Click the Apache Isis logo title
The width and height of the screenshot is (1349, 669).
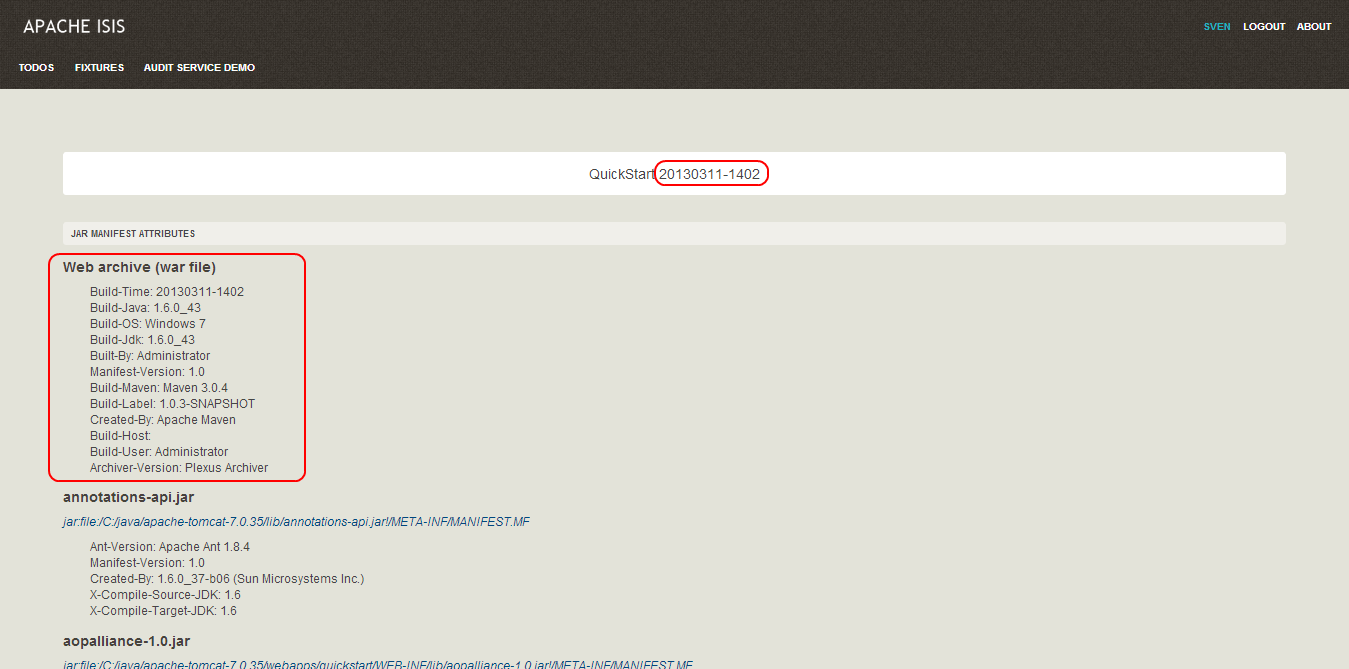(x=74, y=27)
